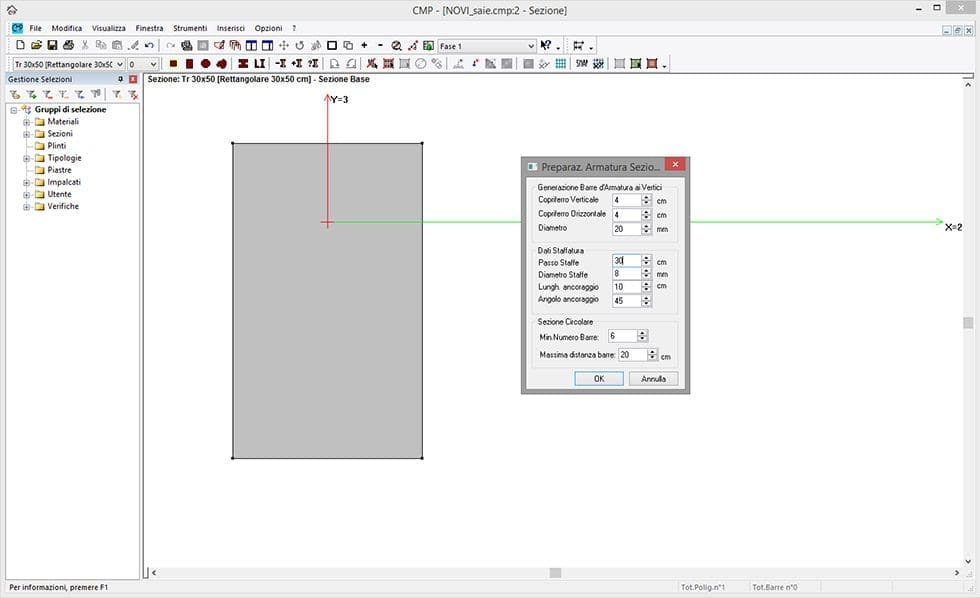Click OK in the Preparaz. Armatura dialog

pyautogui.click(x=599, y=379)
